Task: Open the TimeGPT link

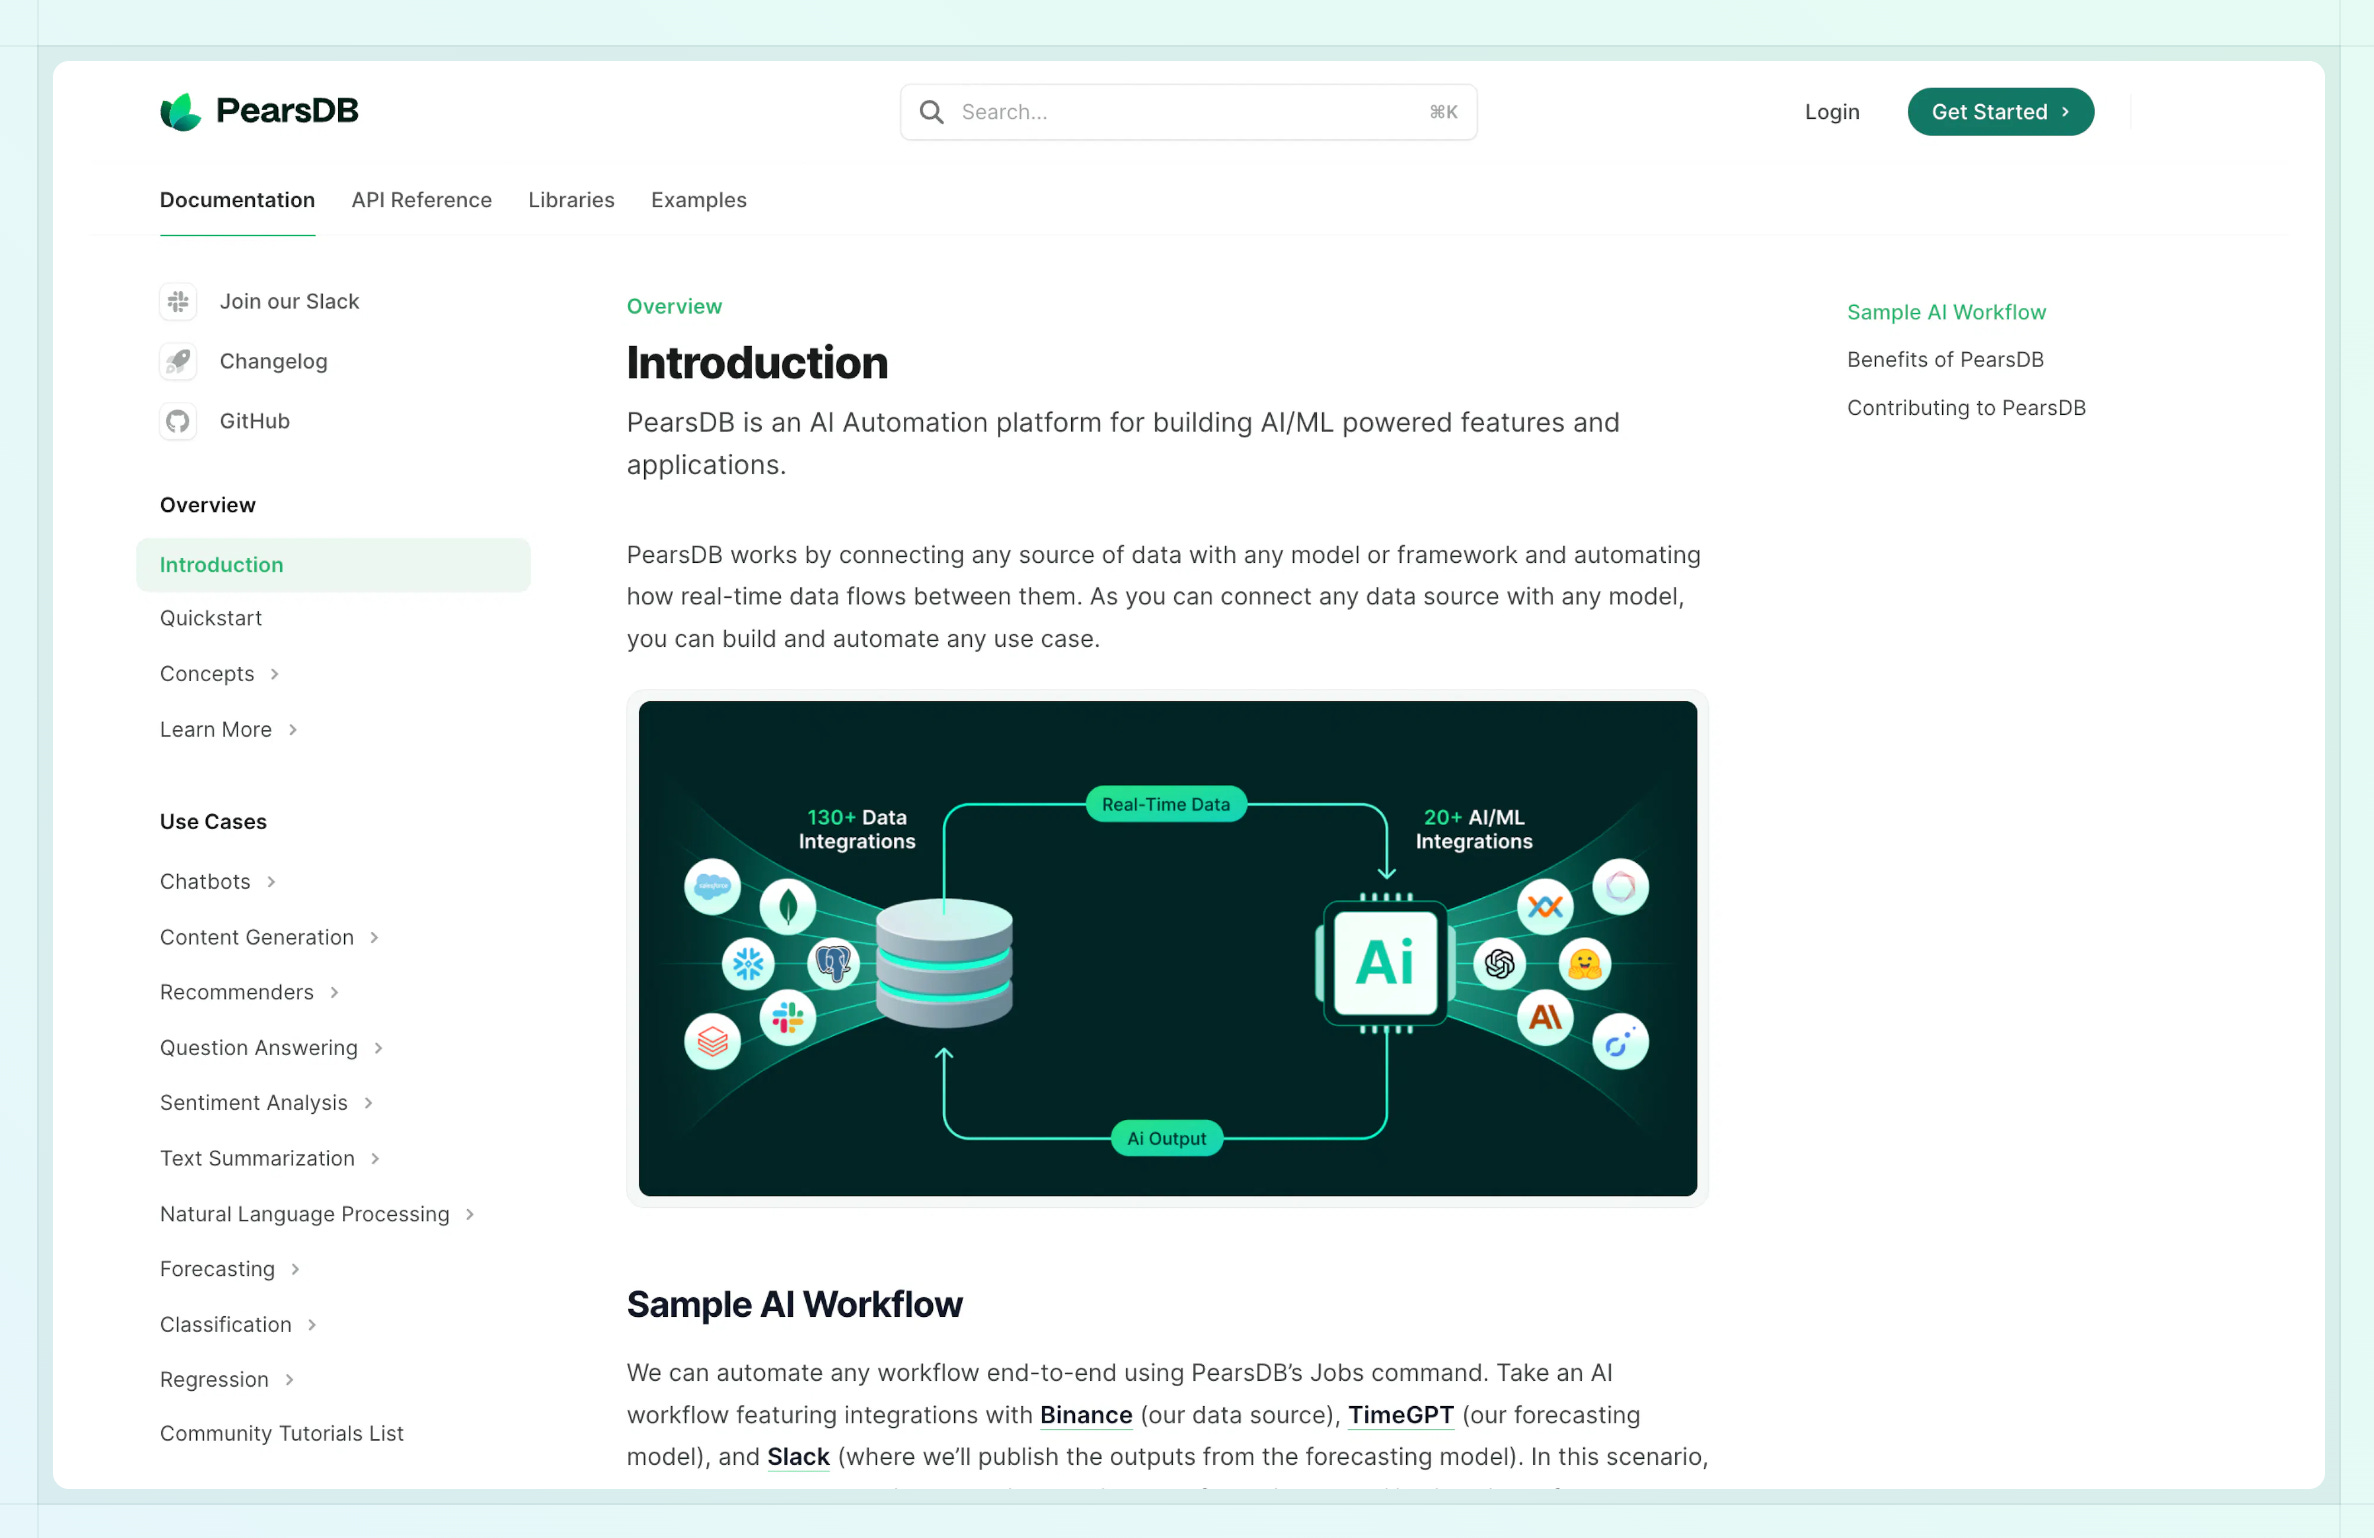Action: click(1400, 1415)
